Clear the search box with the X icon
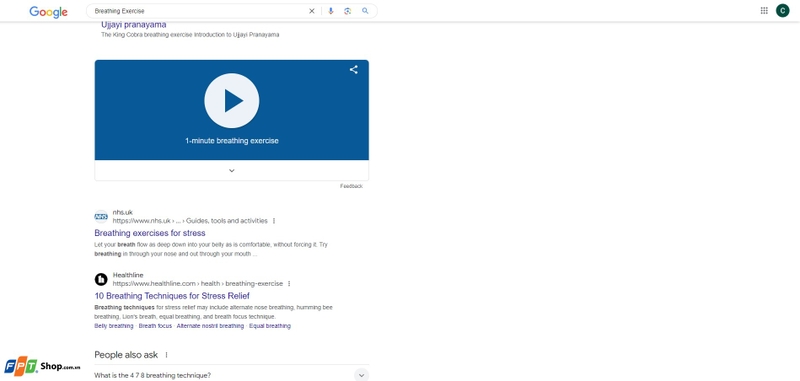The height and width of the screenshot is (381, 800). pyautogui.click(x=312, y=11)
